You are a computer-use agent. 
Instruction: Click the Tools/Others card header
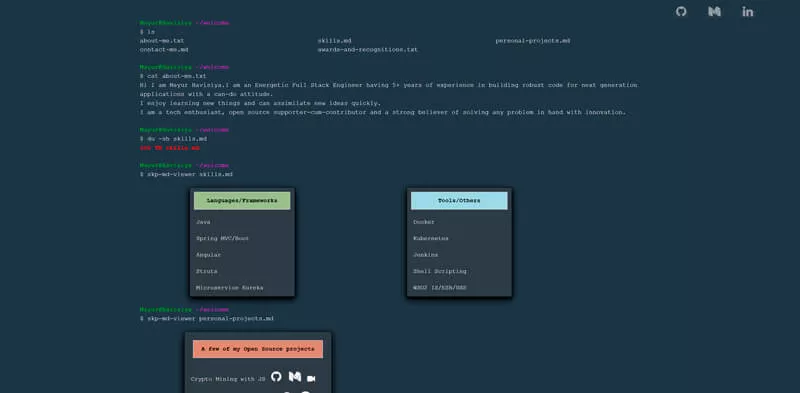[x=459, y=201]
